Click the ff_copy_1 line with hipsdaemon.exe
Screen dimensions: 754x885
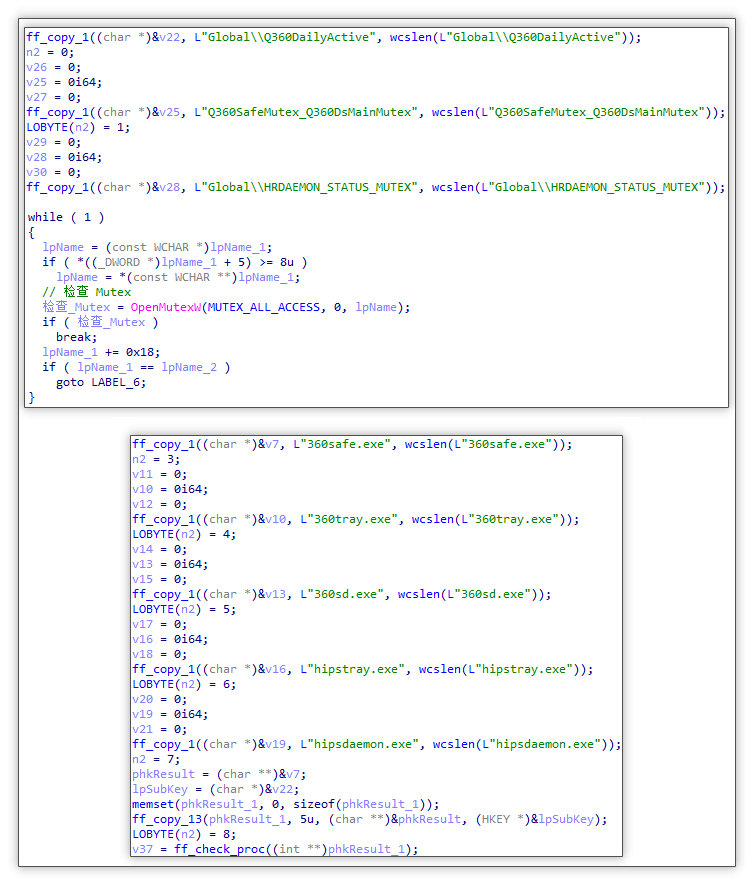376,744
